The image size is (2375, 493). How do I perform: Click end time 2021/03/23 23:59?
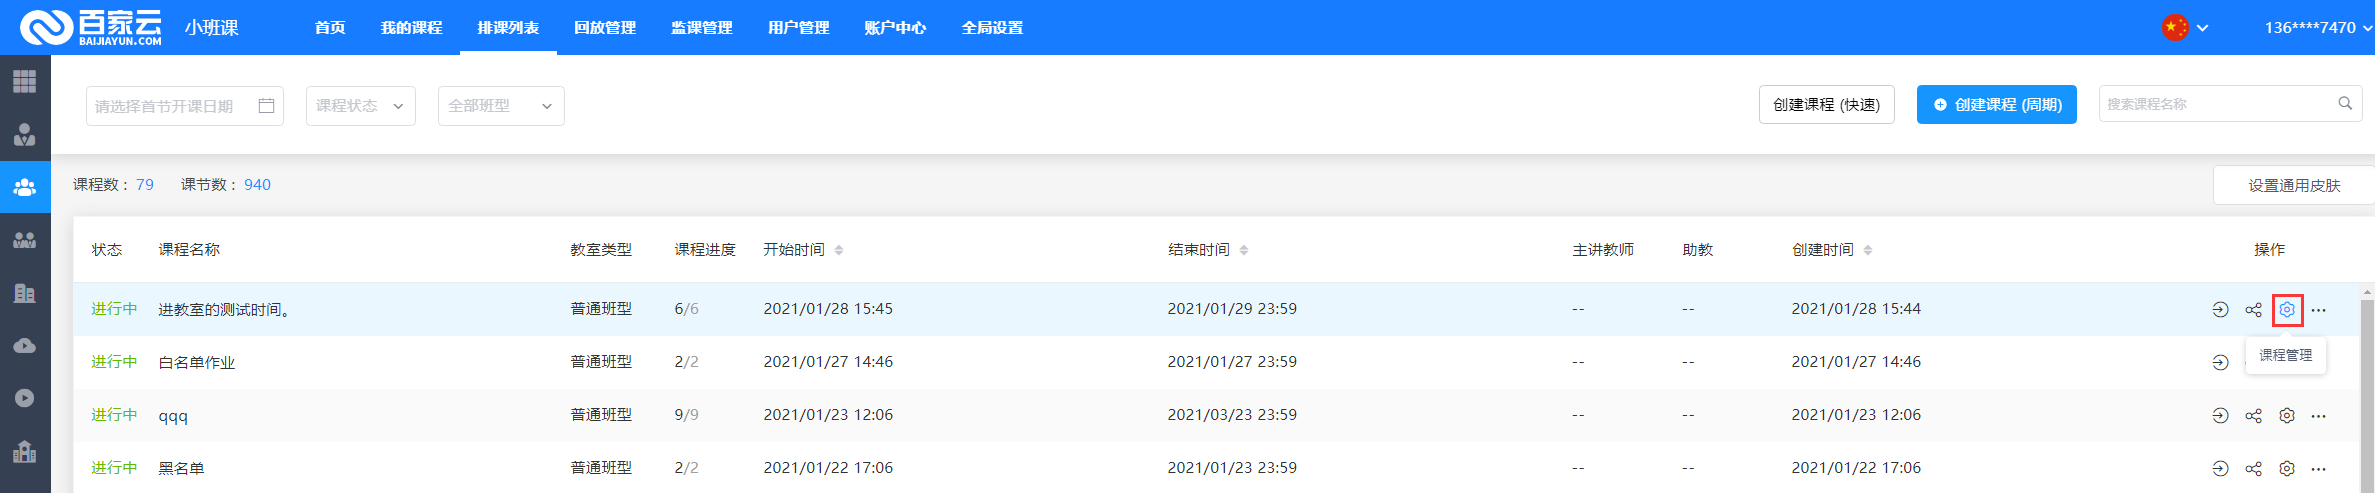(1232, 415)
